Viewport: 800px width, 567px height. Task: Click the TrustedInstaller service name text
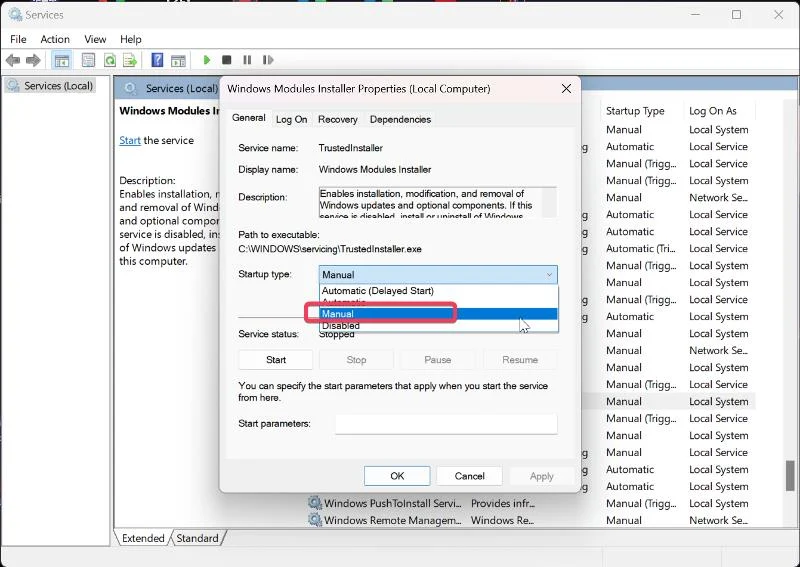coord(351,148)
